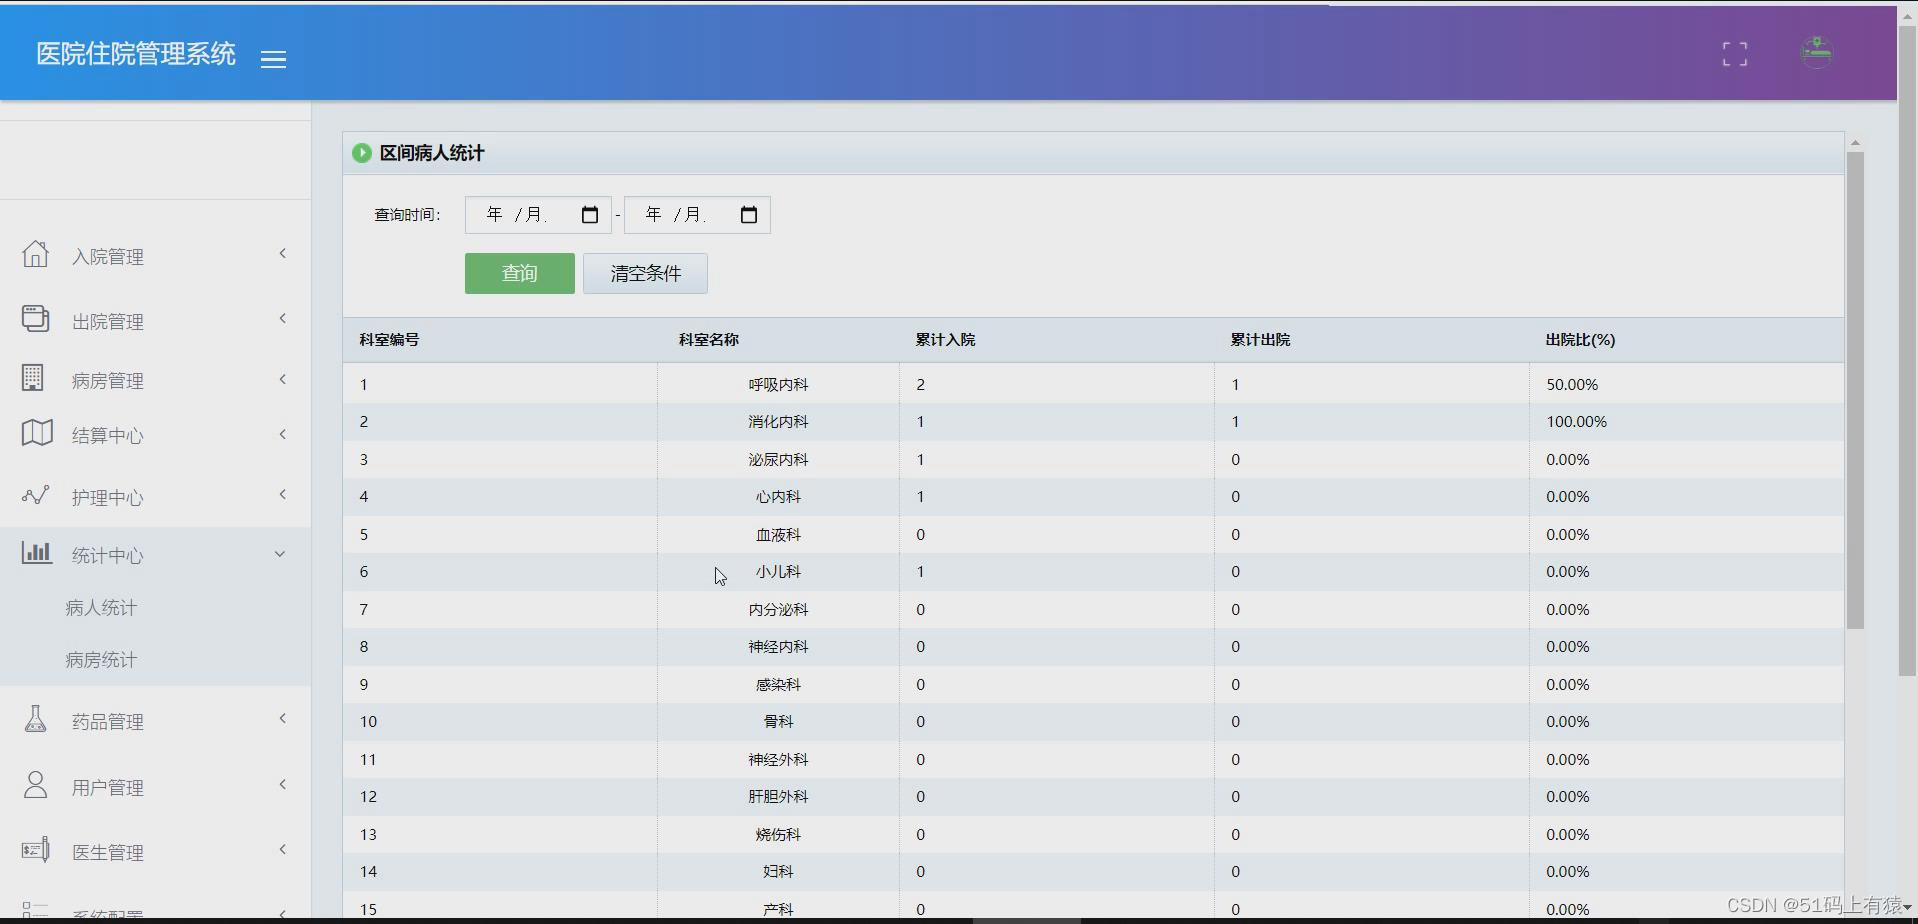Expand the 出院管理 chevron
1918x924 pixels.
(283, 319)
